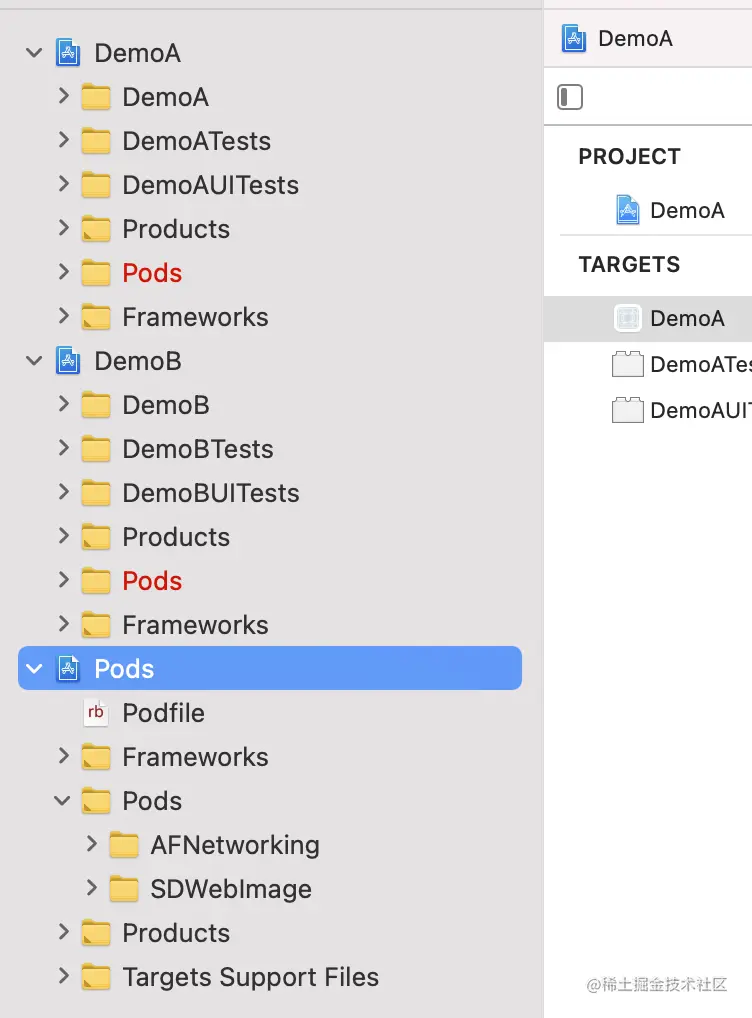This screenshot has height=1018, width=752.
Task: Click the Pods project icon in navigator
Action: (68, 669)
